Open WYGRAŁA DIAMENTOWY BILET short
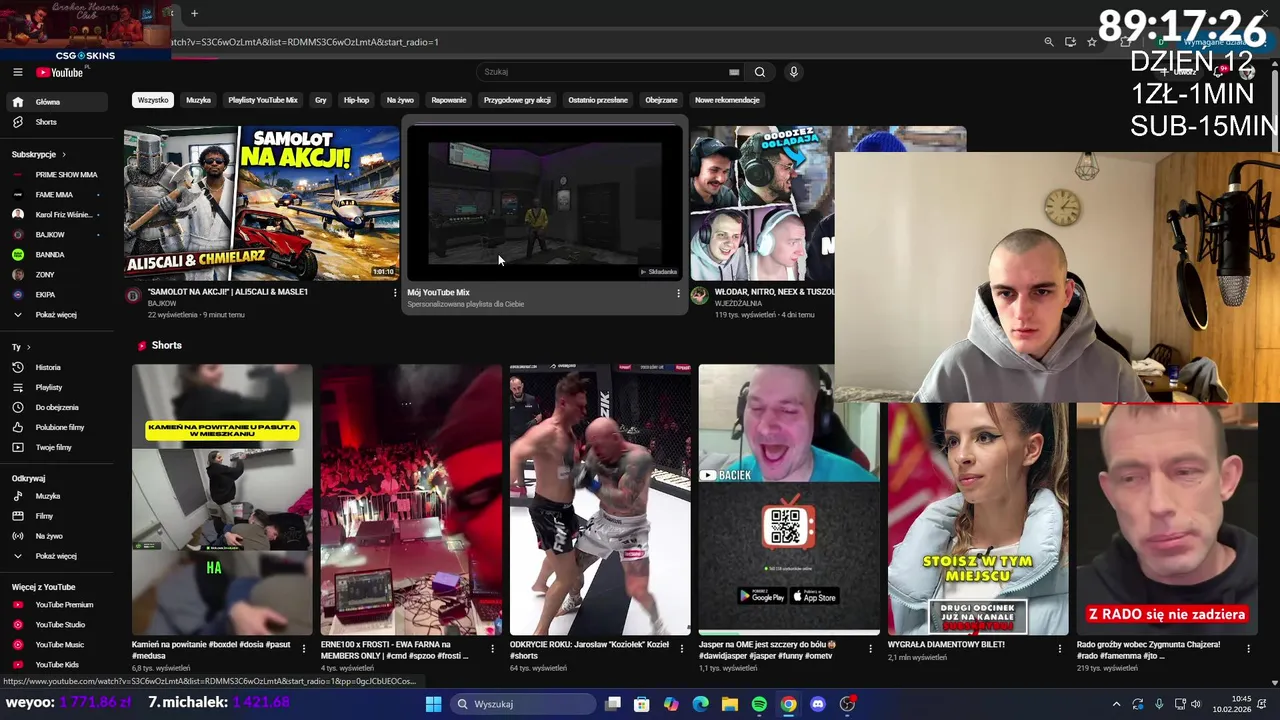 click(x=978, y=520)
